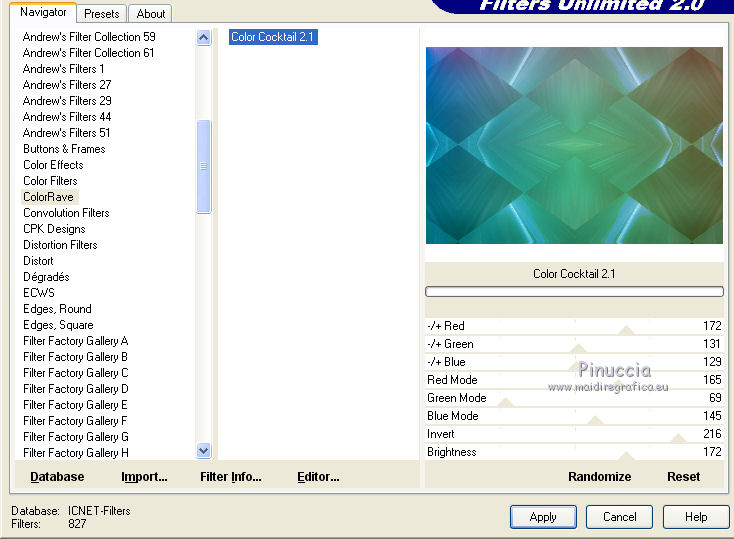Select Andrew's Filter Collection 61
Image resolution: width=734 pixels, height=539 pixels.
click(x=88, y=53)
